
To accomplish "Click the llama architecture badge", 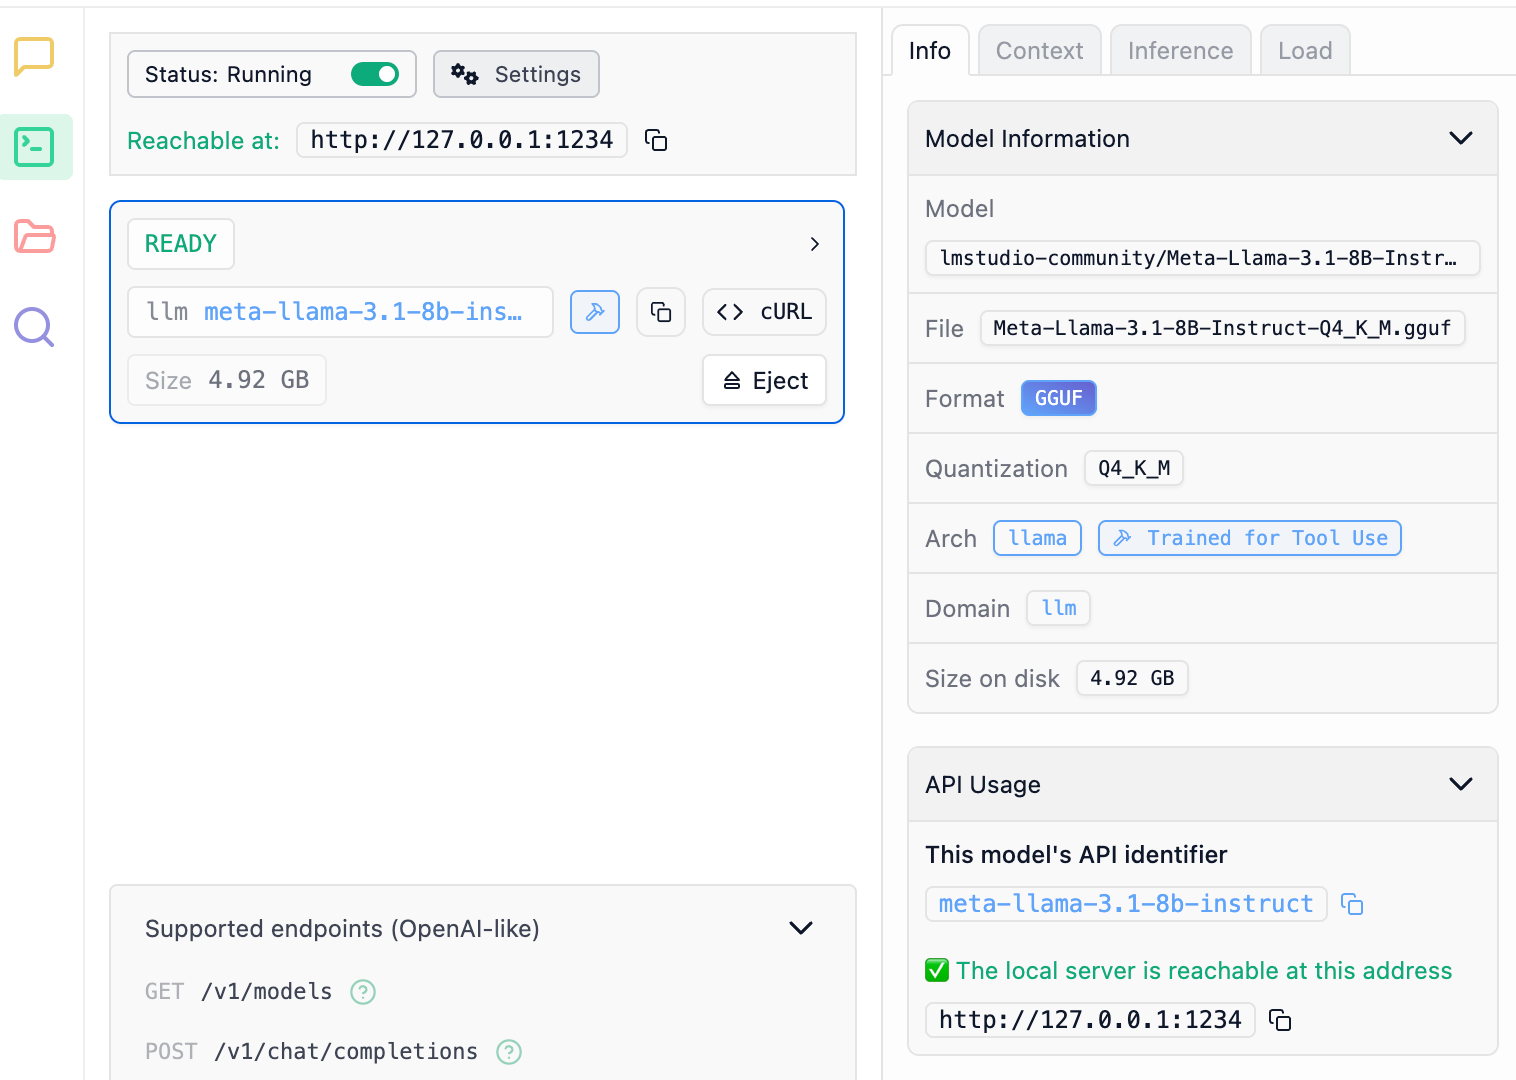I will point(1038,538).
